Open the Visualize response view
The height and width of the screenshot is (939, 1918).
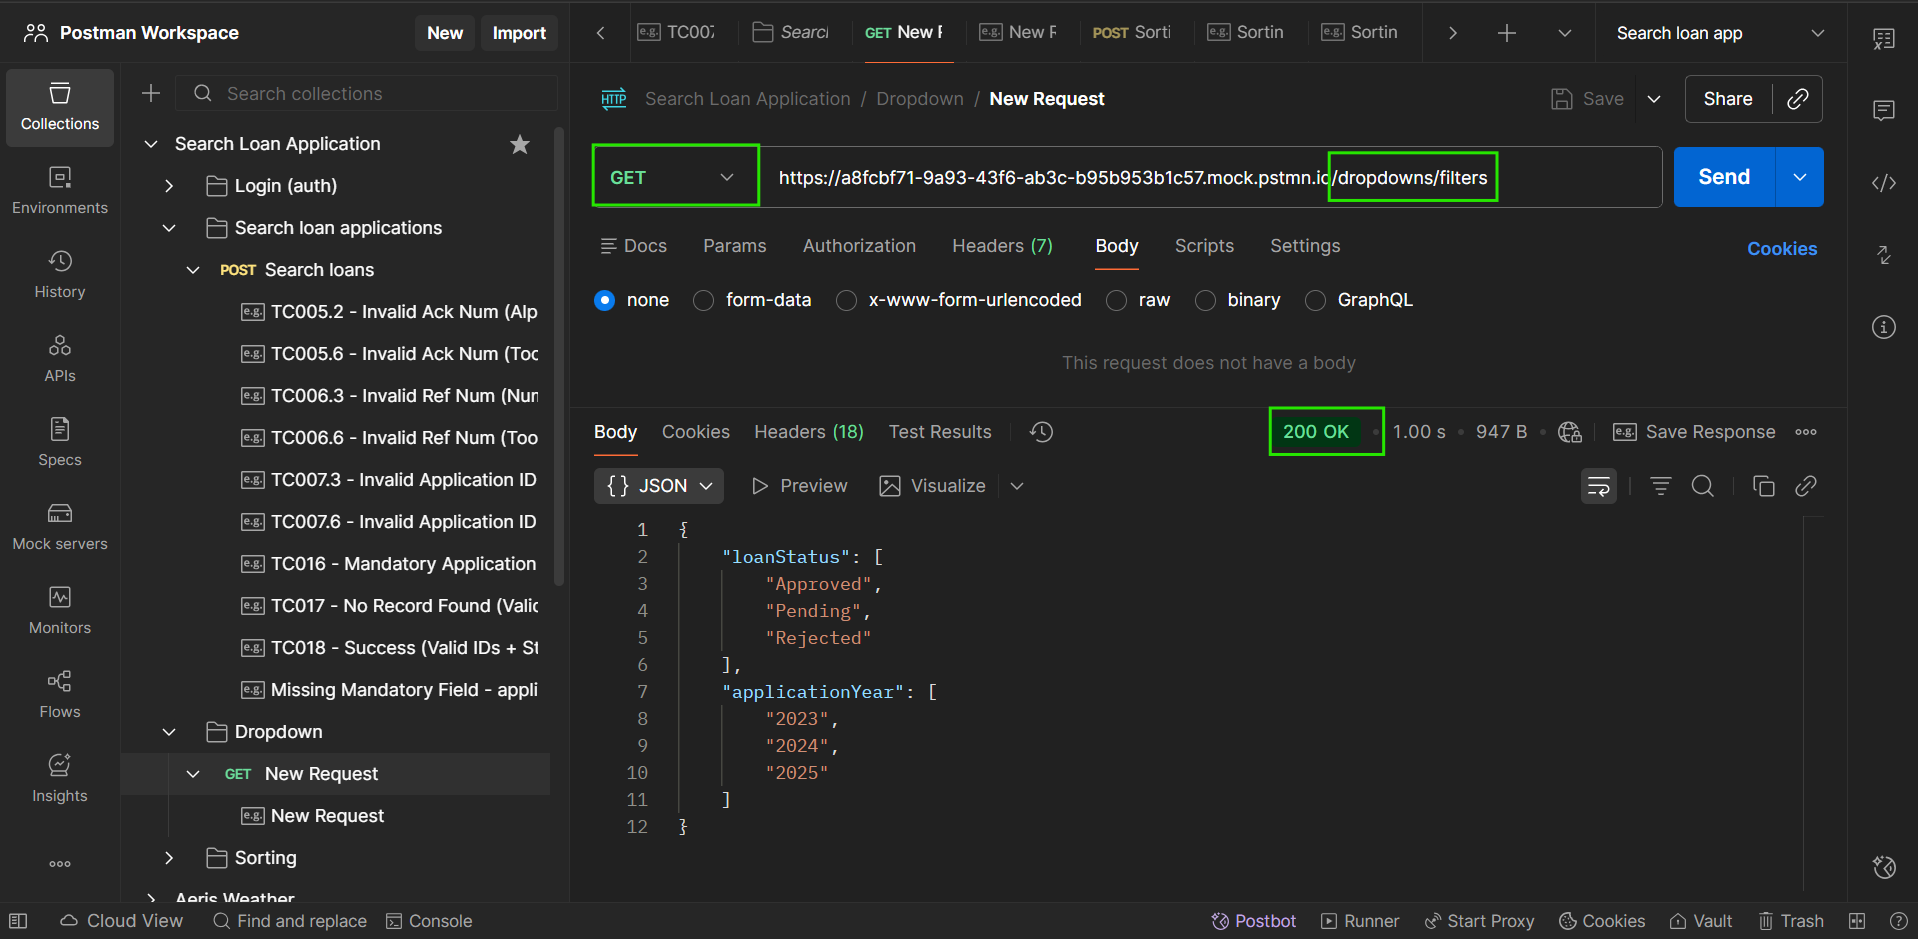[932, 486]
